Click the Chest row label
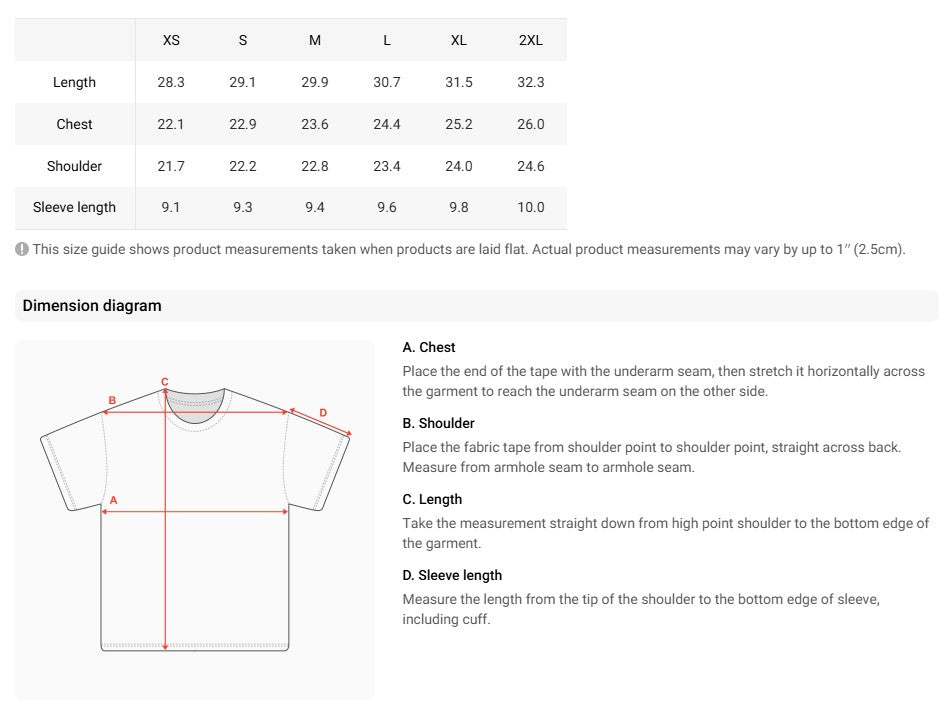The width and height of the screenshot is (946, 711). (74, 124)
